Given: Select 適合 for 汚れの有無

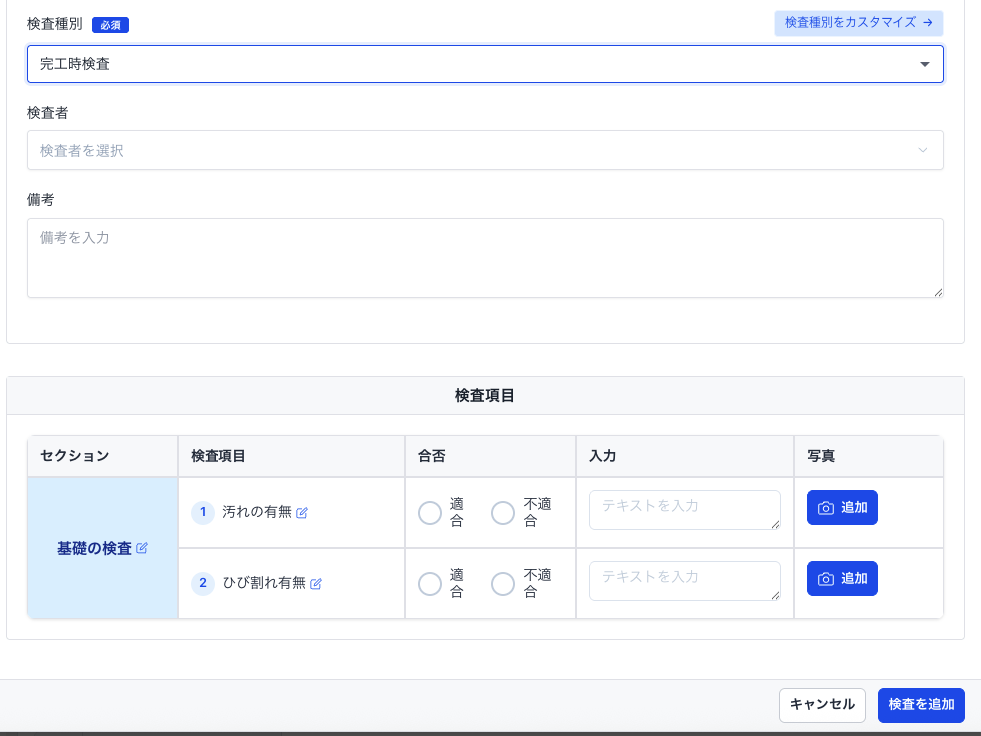Looking at the screenshot, I should coord(430,513).
